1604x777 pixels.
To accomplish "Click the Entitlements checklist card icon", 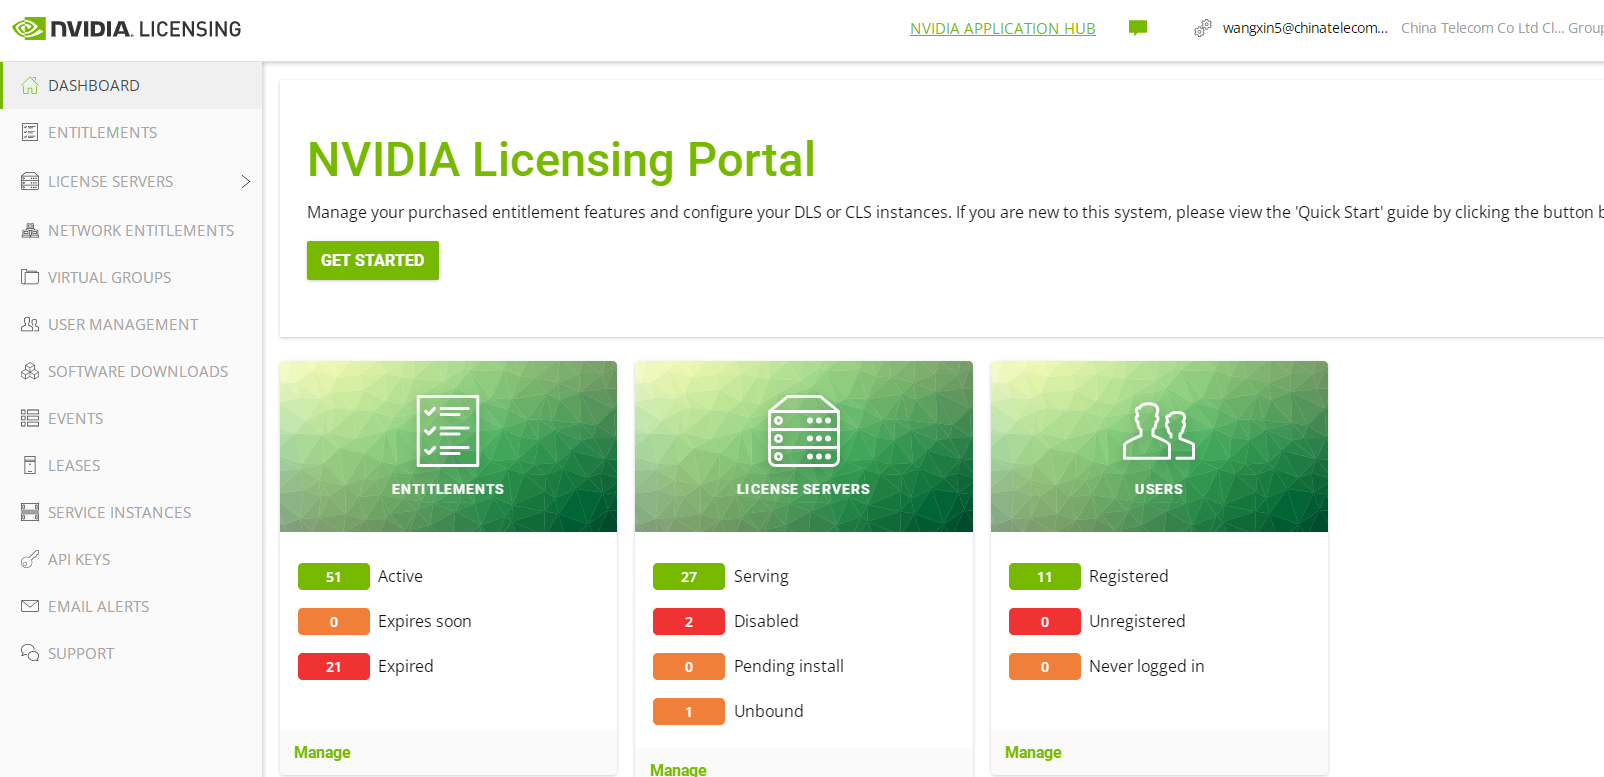I will point(447,431).
